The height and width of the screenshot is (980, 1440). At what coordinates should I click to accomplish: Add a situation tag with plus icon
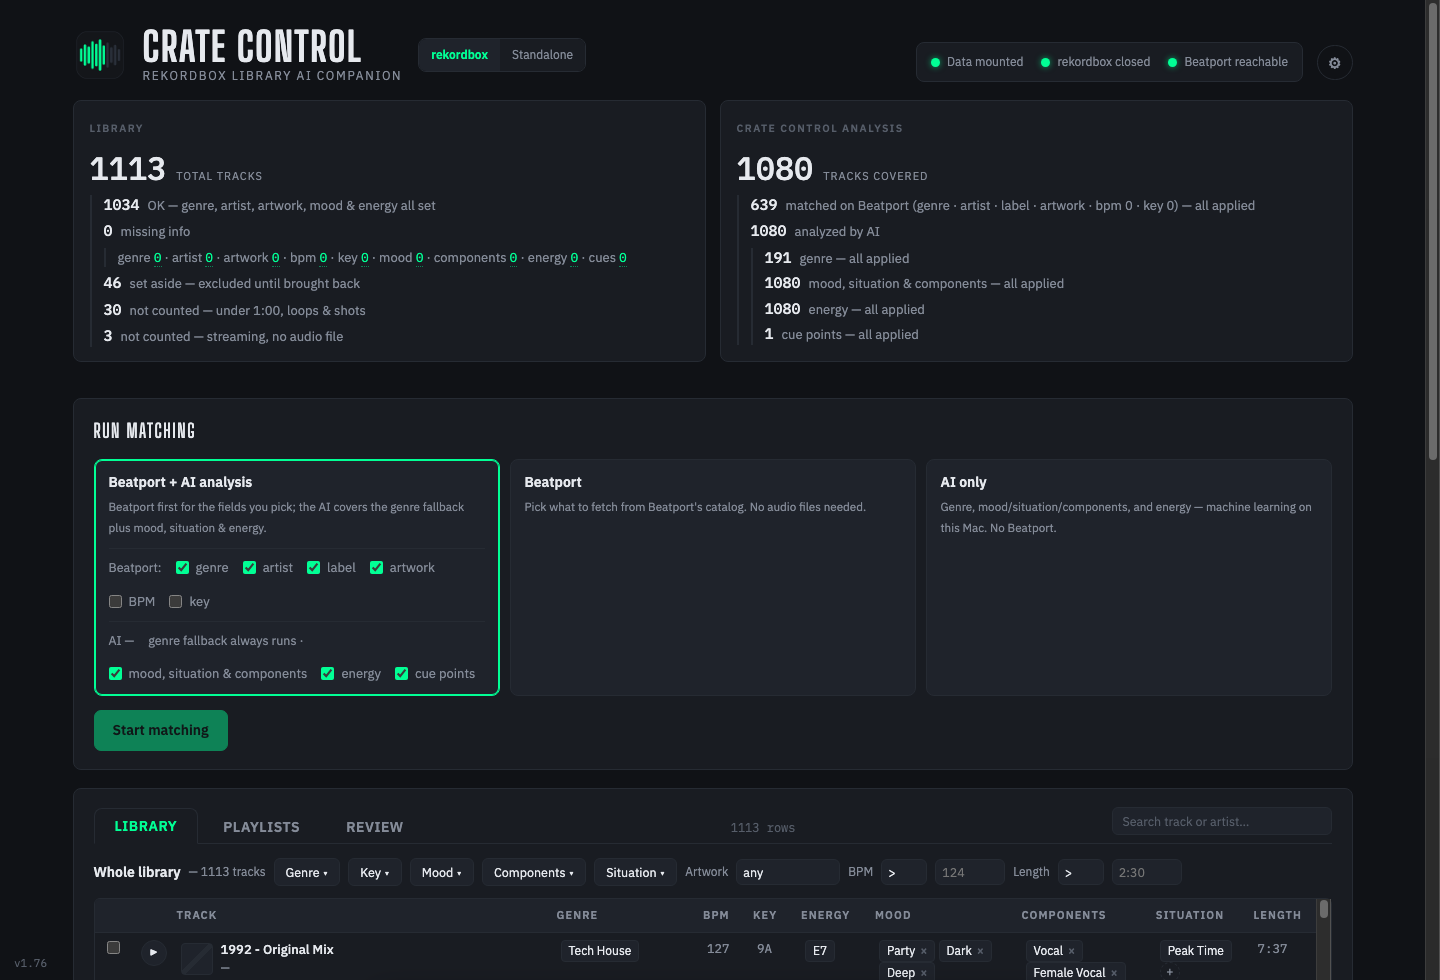pyautogui.click(x=1169, y=972)
